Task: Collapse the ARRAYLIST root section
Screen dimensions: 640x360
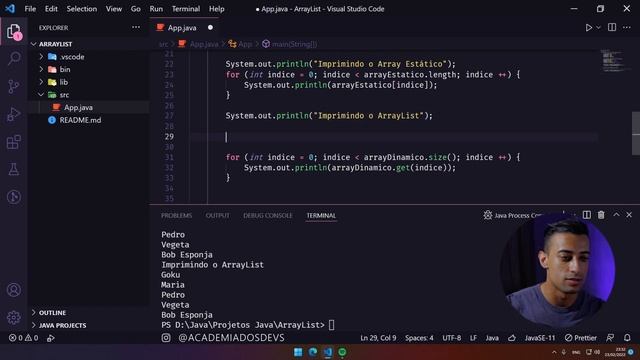Action: [x=89, y=44]
